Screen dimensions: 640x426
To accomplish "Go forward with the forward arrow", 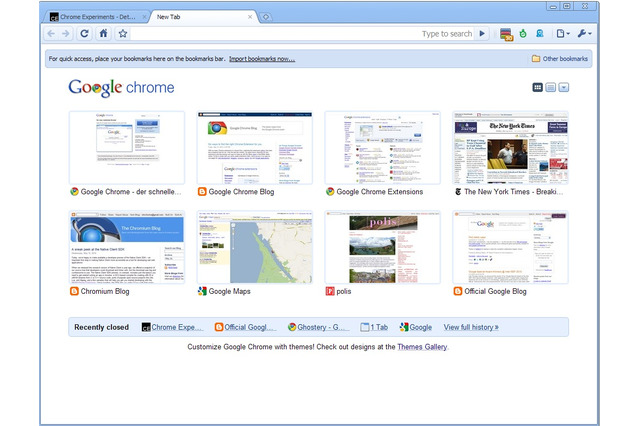I will (66, 33).
